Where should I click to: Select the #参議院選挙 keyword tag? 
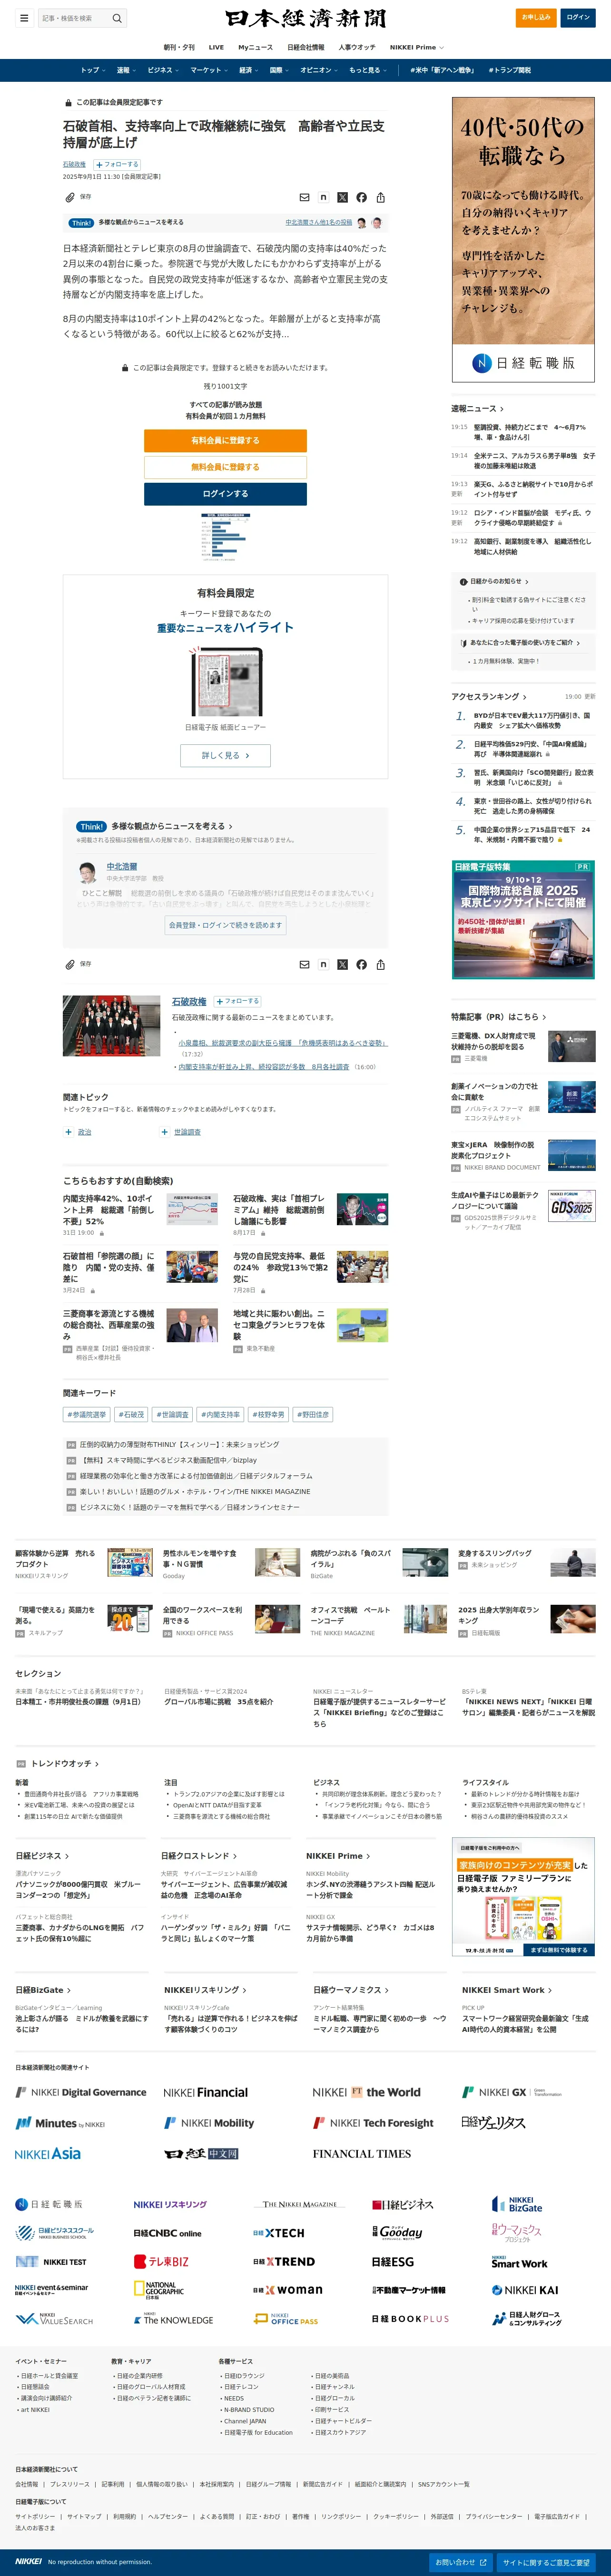tap(87, 1414)
